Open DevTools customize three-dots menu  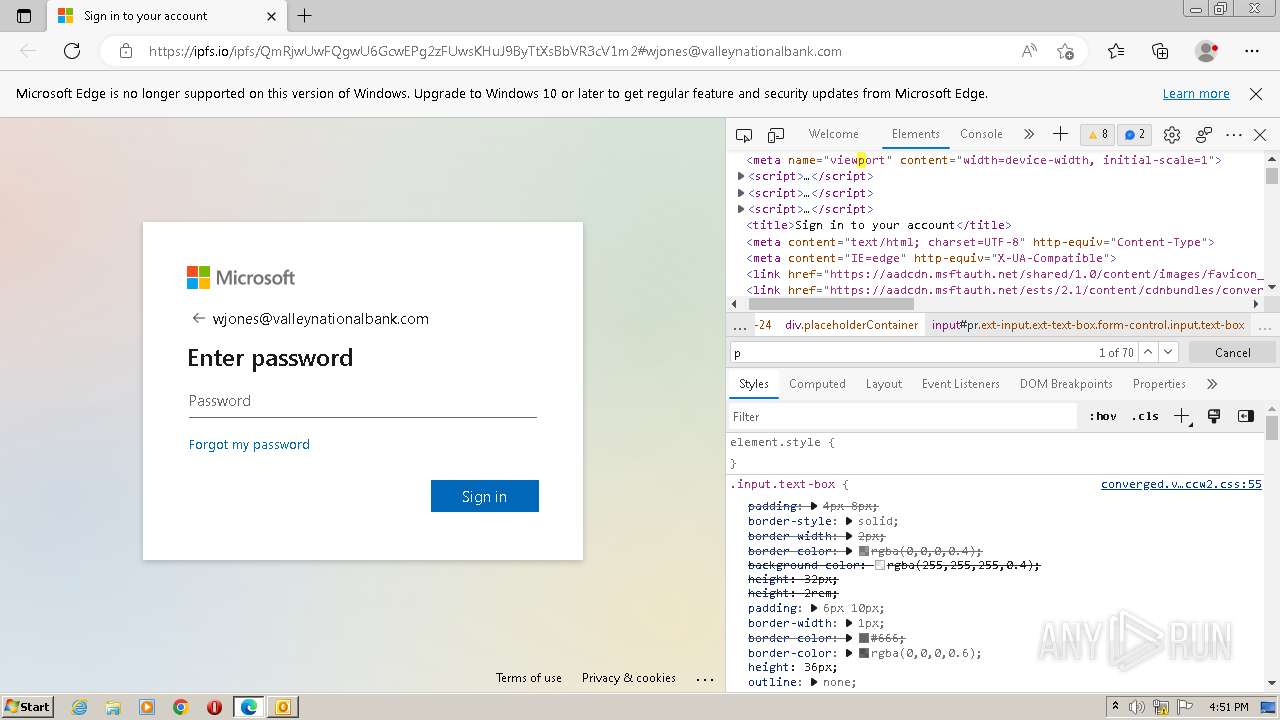[x=1234, y=135]
